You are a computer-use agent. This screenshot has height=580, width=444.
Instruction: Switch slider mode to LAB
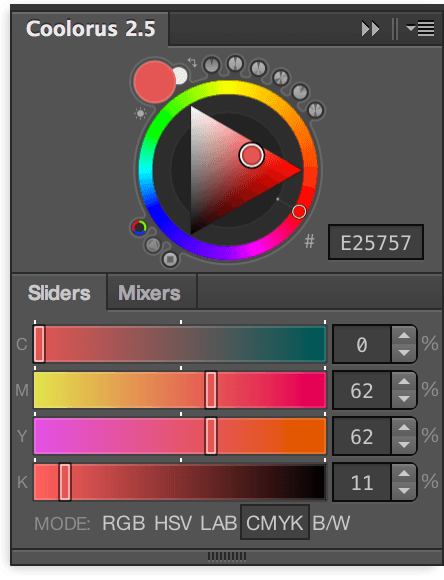(x=218, y=523)
